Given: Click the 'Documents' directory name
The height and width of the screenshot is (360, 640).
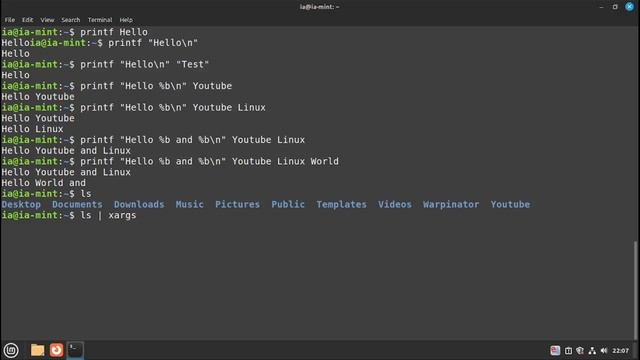Looking at the screenshot, I should point(77,204).
